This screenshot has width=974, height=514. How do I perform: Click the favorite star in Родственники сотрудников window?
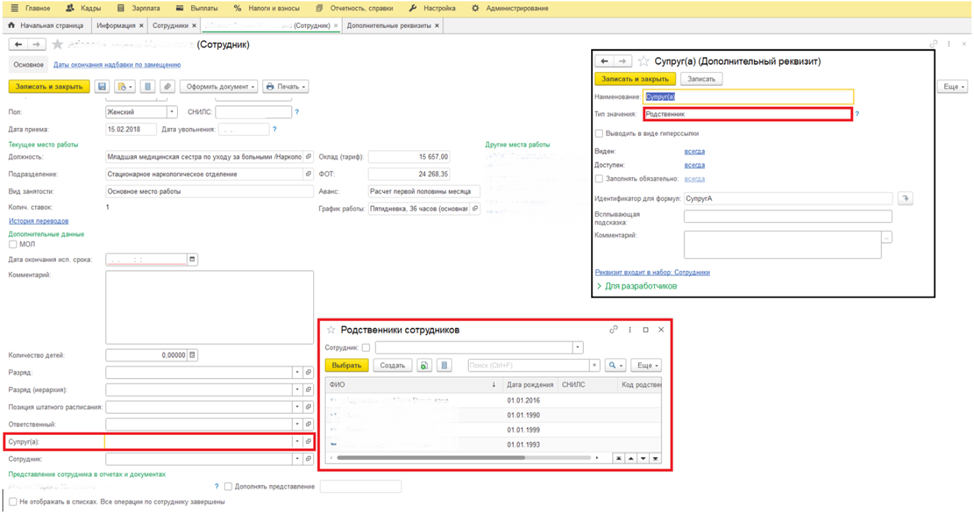(331, 330)
